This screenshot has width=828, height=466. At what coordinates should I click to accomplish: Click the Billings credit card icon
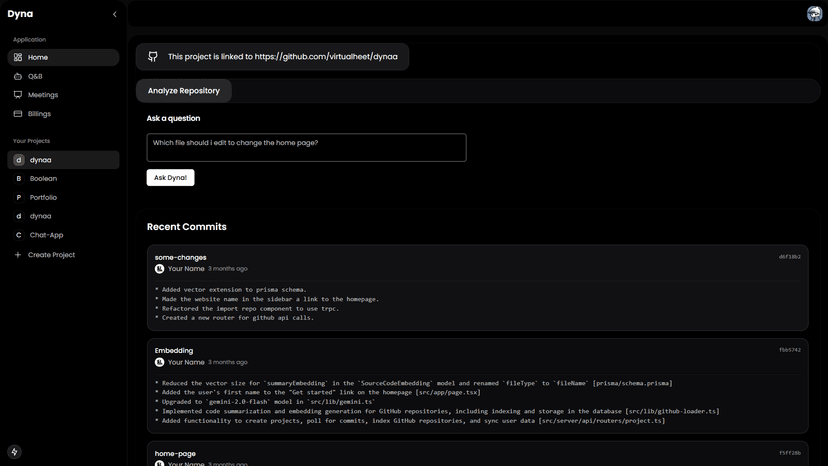tap(18, 114)
